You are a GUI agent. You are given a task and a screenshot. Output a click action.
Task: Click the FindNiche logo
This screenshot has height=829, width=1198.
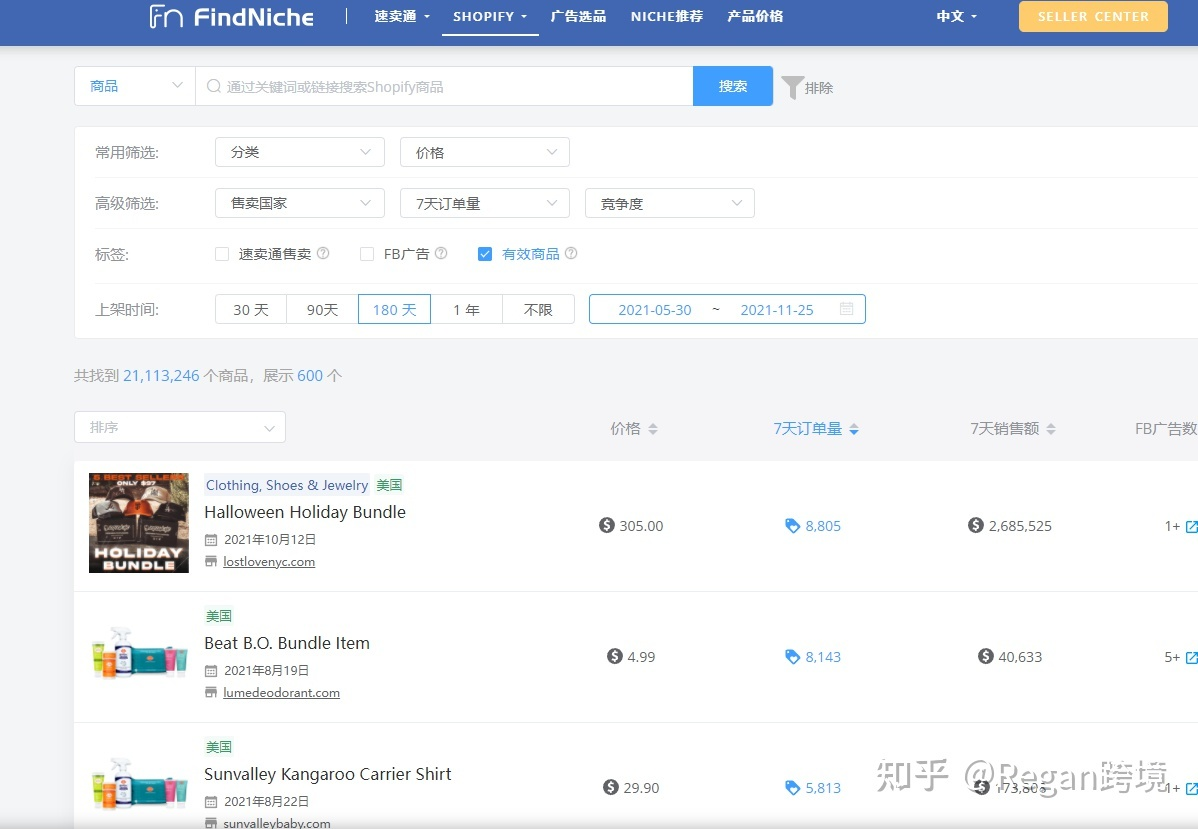[x=231, y=17]
